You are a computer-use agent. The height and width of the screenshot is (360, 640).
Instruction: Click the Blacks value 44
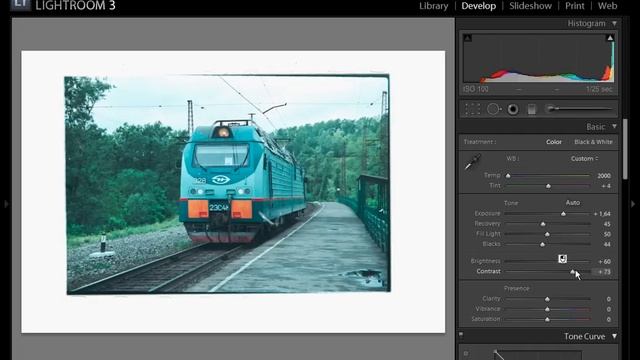[x=607, y=244]
